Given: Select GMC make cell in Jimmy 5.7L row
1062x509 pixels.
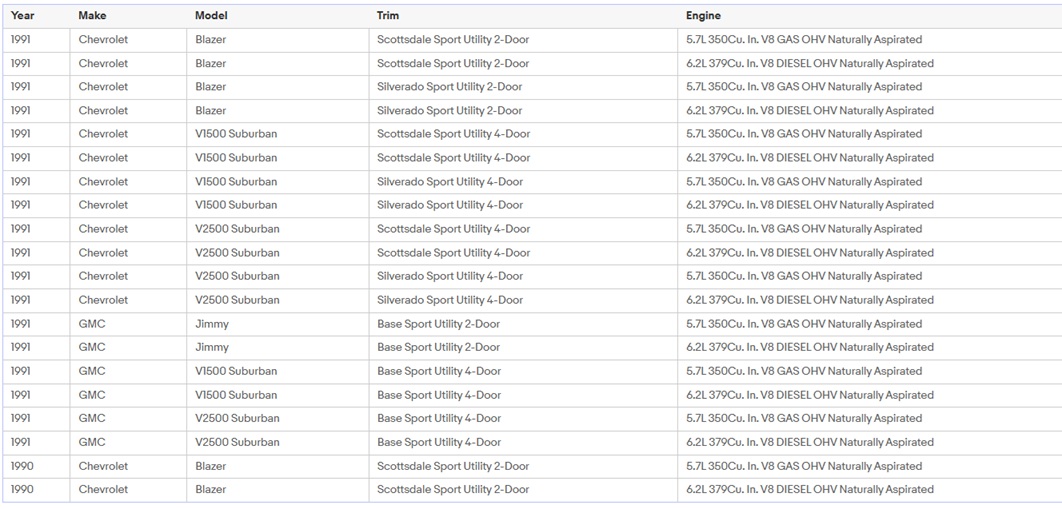Looking at the screenshot, I should tap(92, 324).
